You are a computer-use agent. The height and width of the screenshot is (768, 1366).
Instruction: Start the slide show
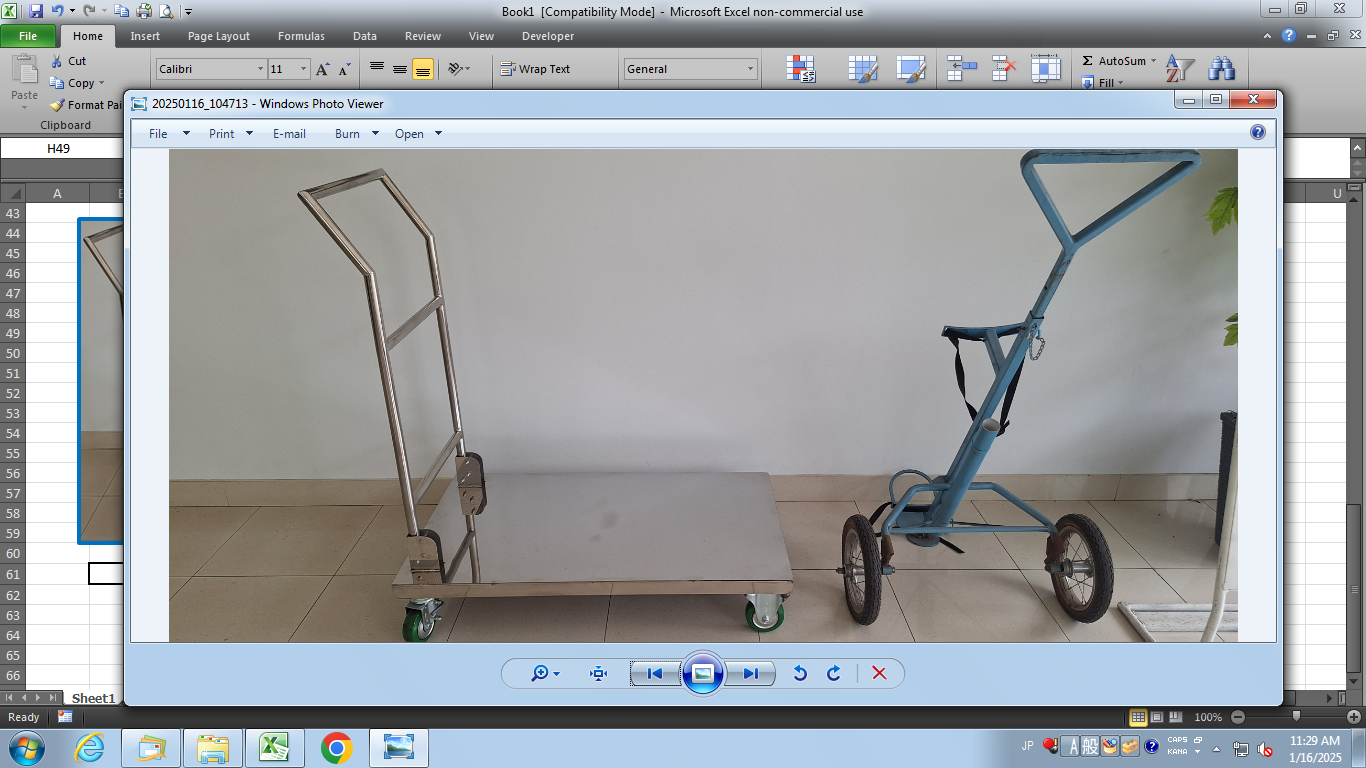coord(702,674)
